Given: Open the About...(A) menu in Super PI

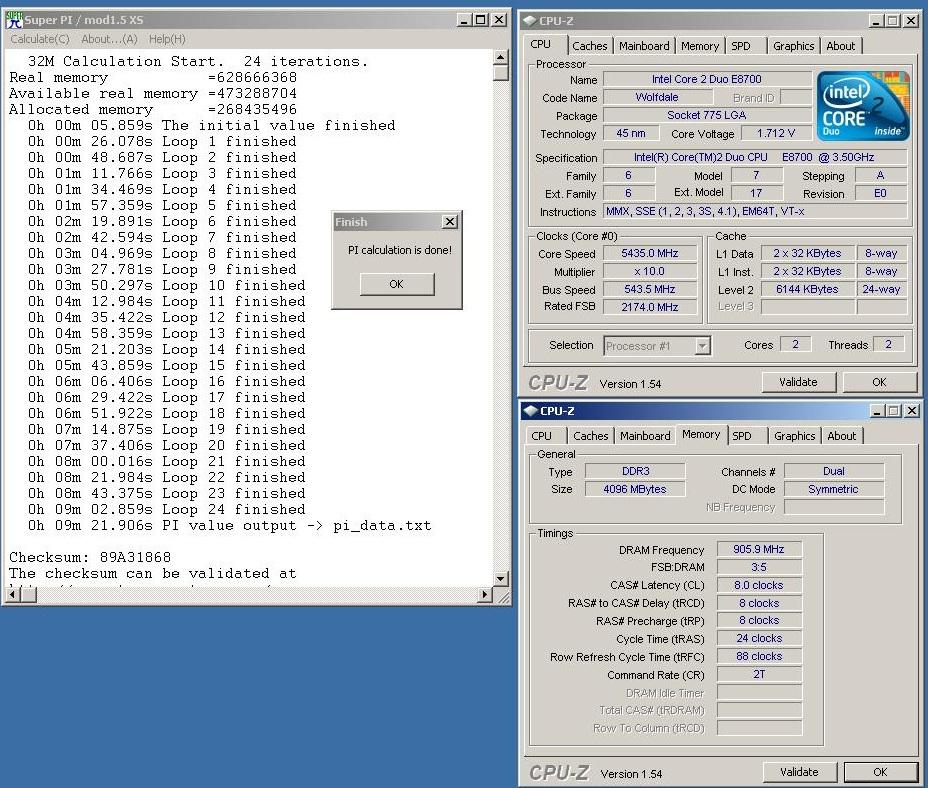Looking at the screenshot, I should (109, 39).
